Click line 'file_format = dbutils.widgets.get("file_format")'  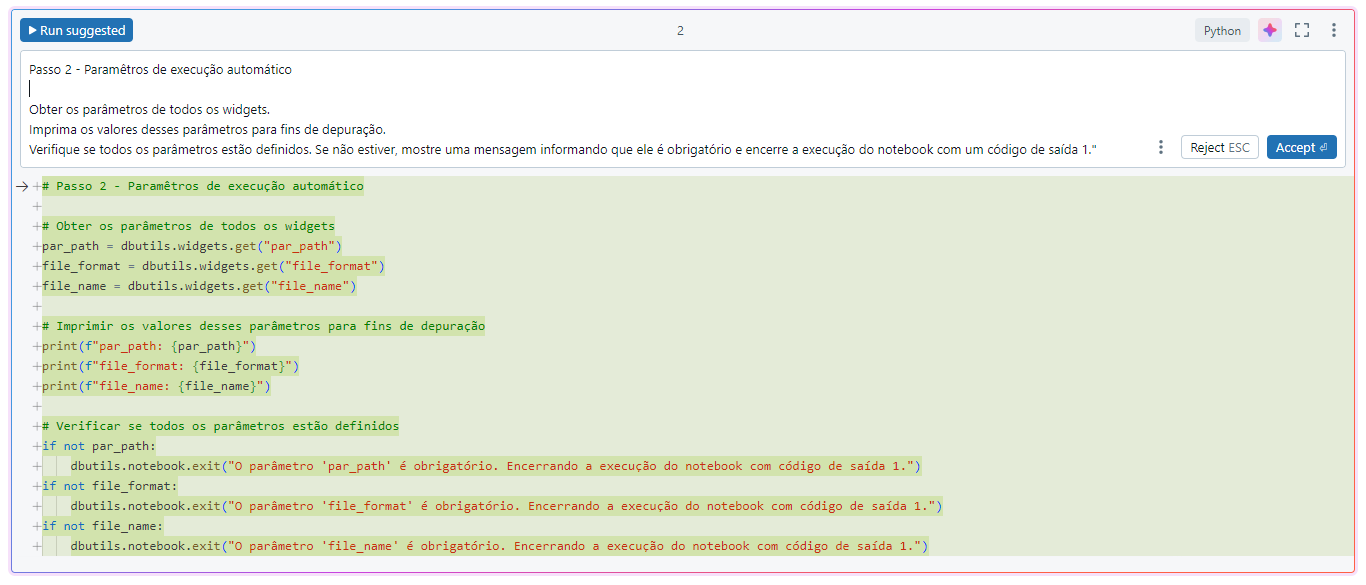(213, 266)
